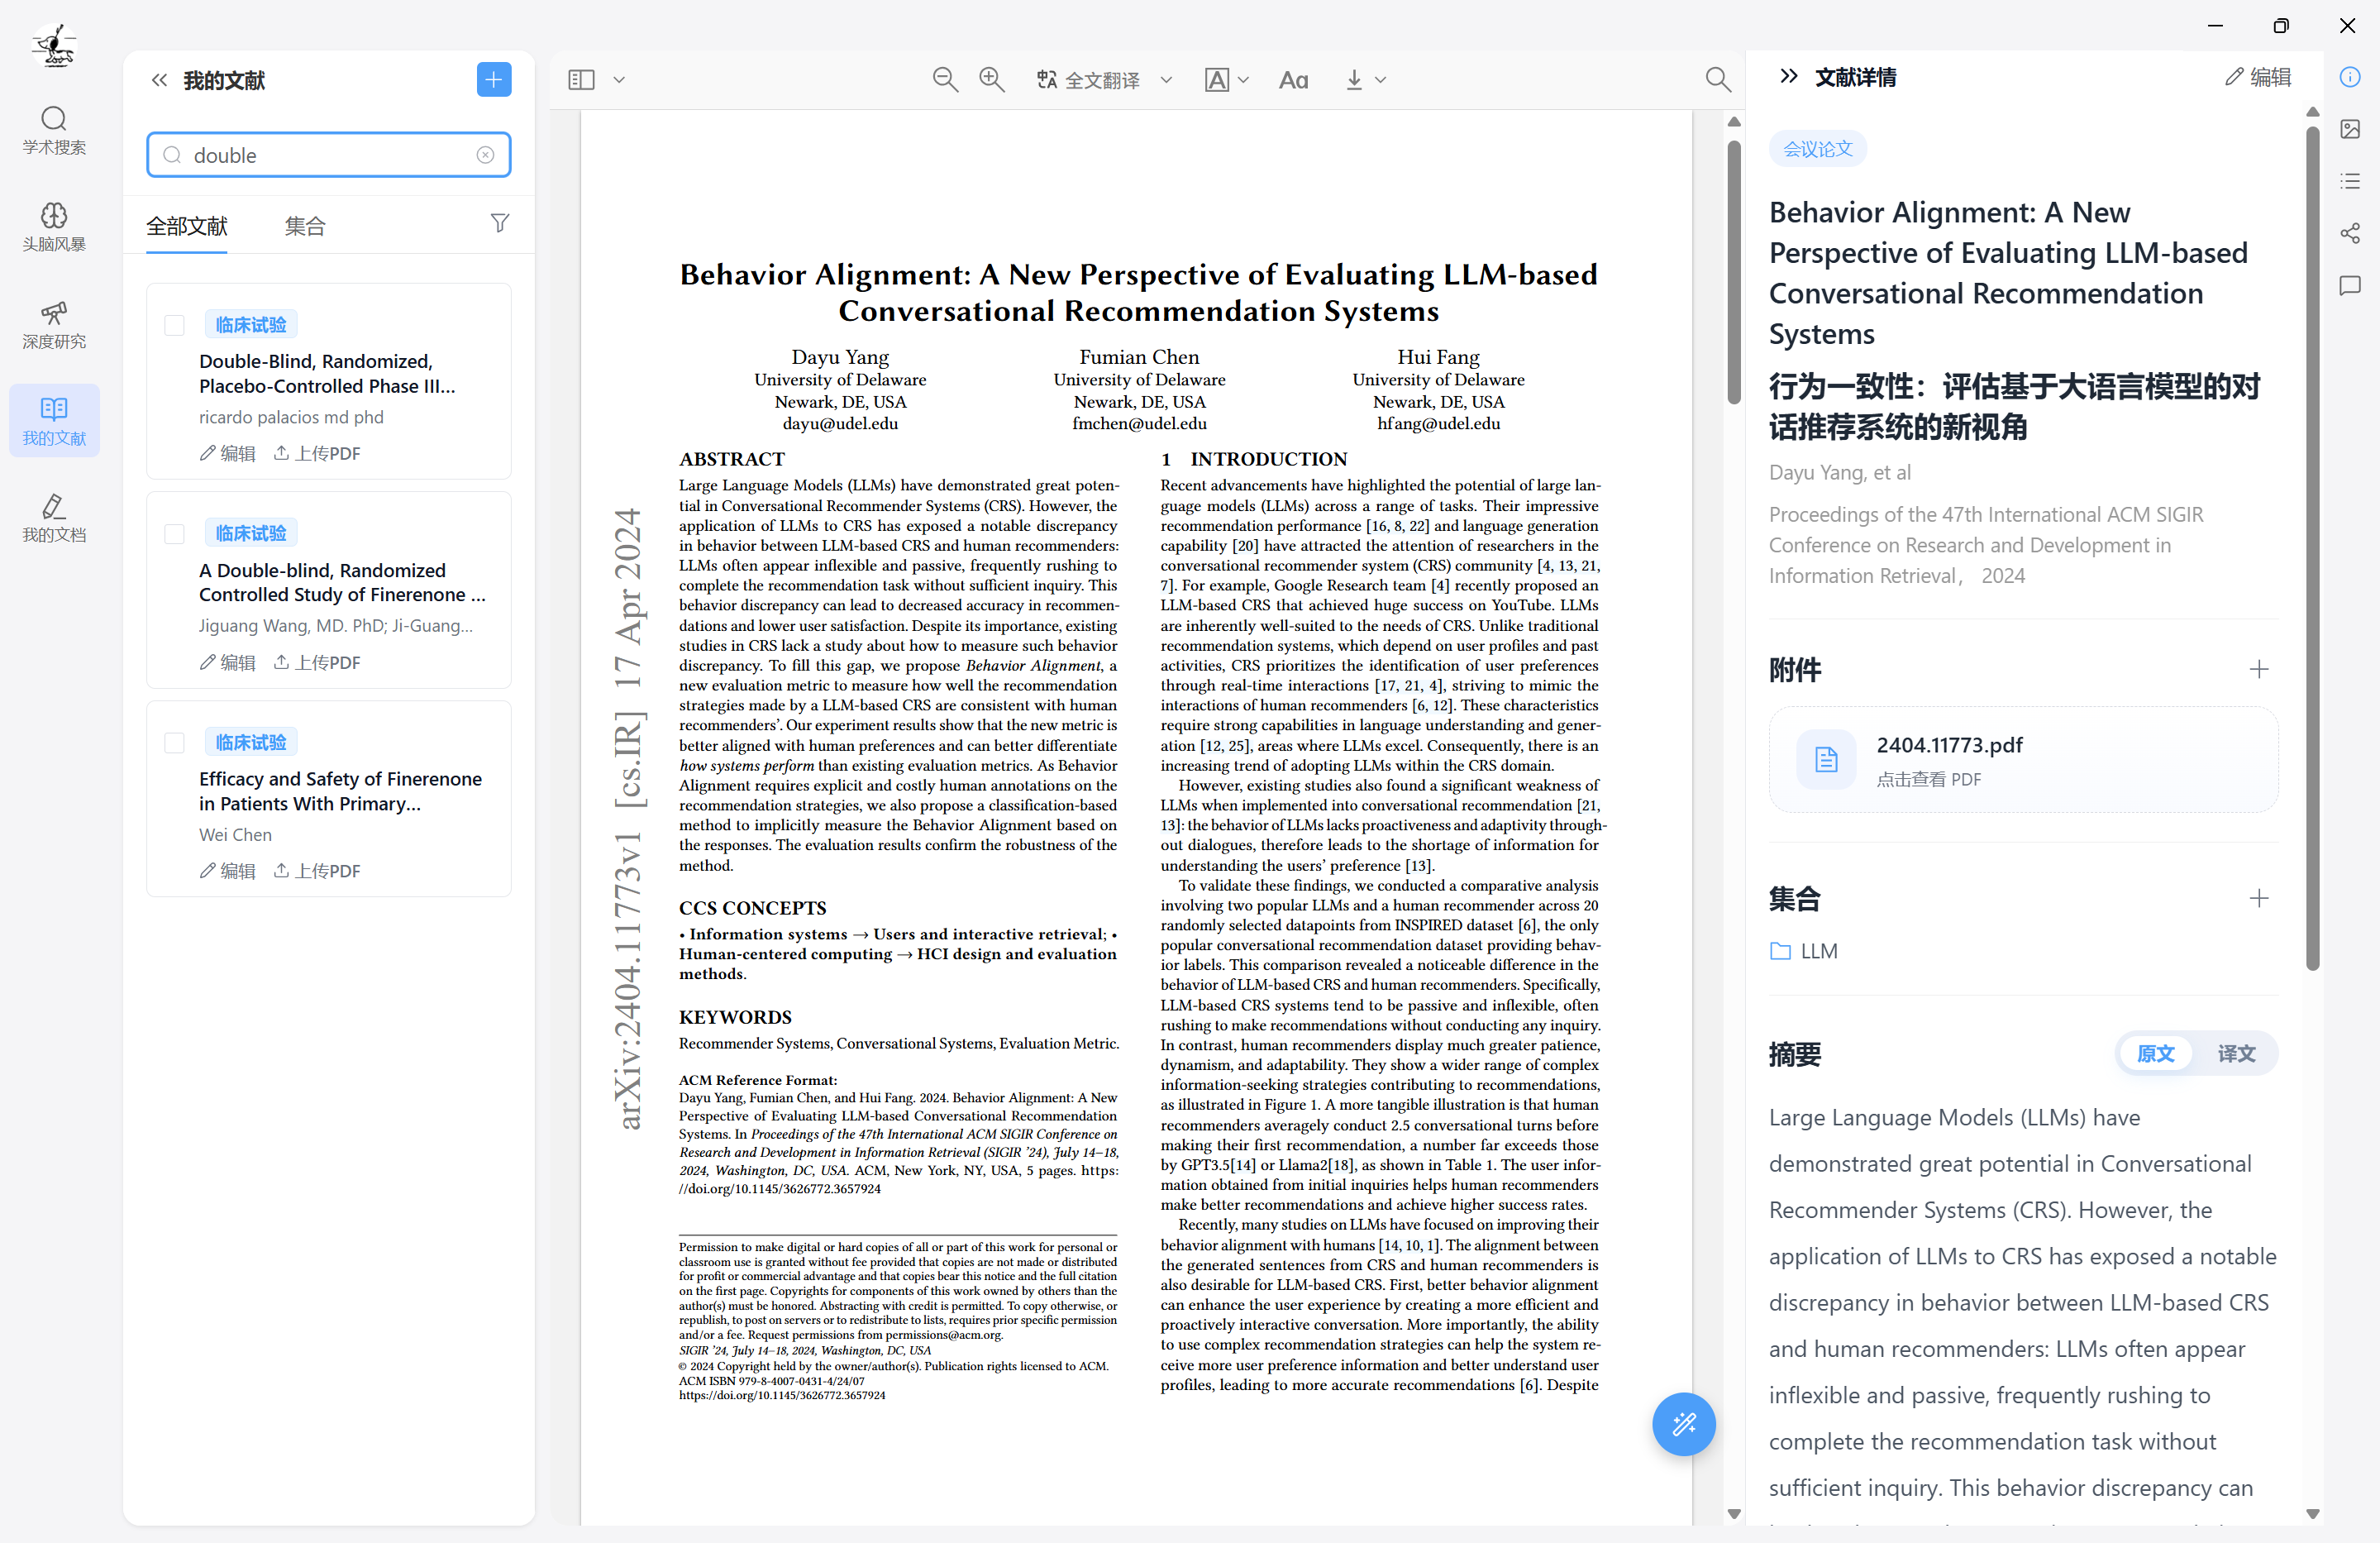Screen dimensions: 2380x1543
Task: Click the zoom out magnifier icon
Action: 944,79
